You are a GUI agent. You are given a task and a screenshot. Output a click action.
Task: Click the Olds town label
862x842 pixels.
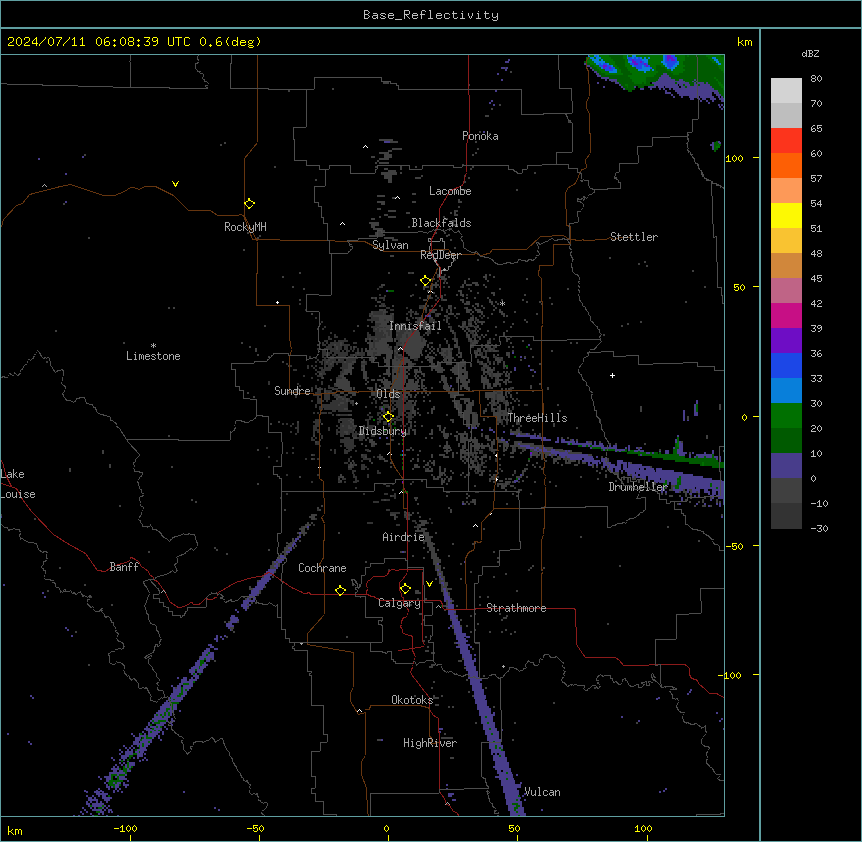(x=388, y=394)
